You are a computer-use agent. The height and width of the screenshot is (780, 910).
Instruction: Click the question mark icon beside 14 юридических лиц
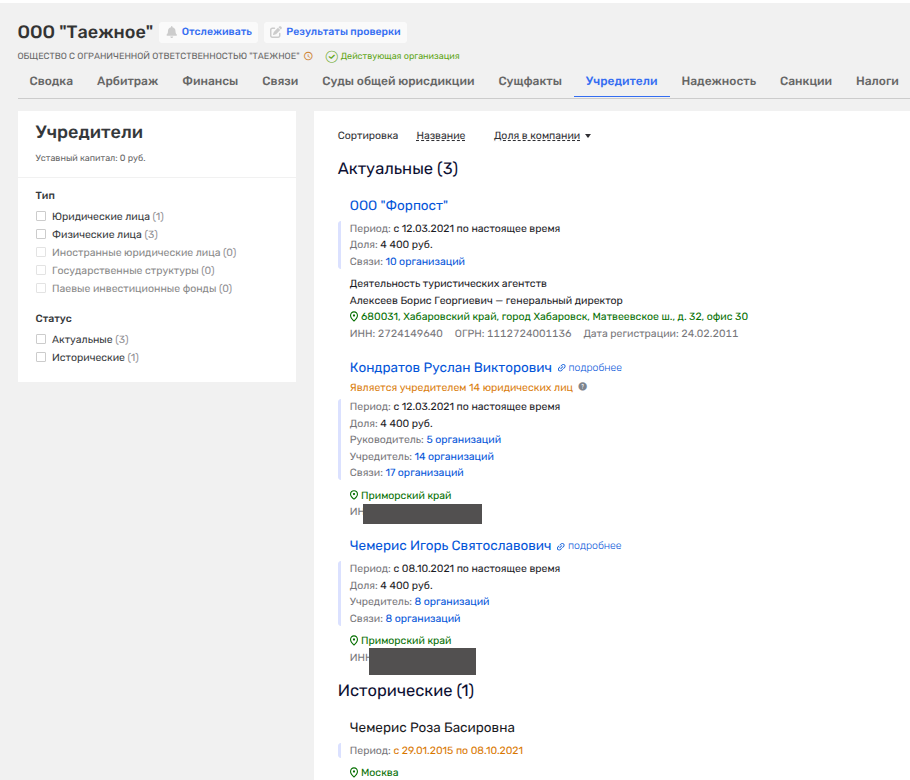583,387
